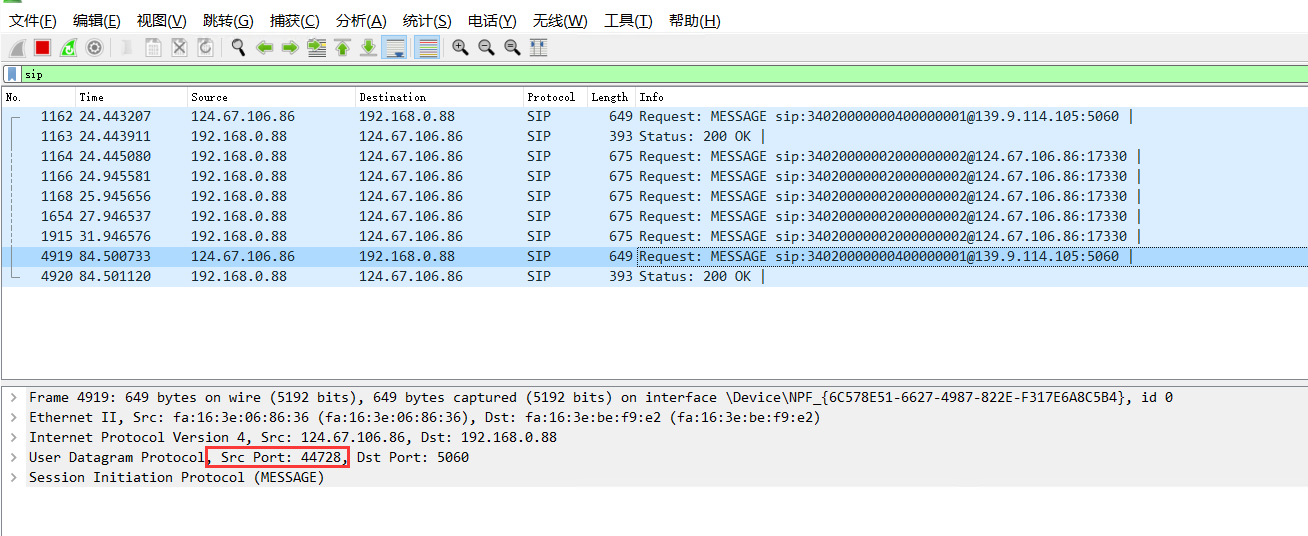Click the save capture file icon
1308x536 pixels.
[x=153, y=47]
